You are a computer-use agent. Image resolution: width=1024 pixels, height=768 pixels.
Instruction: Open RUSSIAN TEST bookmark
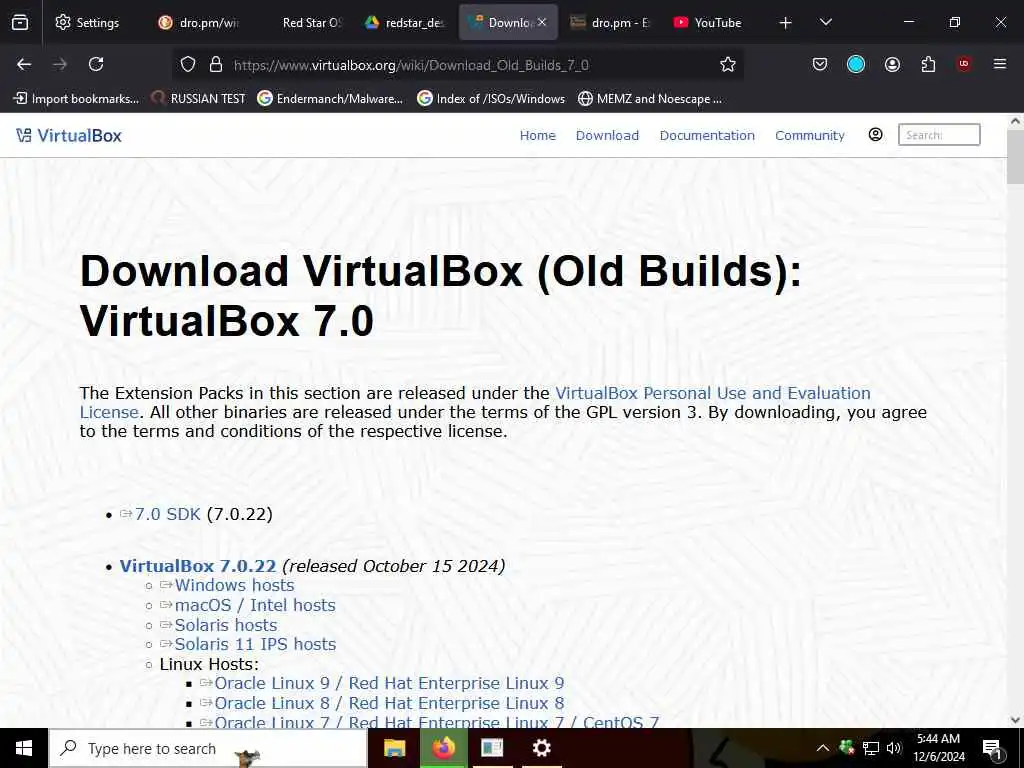coord(199,99)
